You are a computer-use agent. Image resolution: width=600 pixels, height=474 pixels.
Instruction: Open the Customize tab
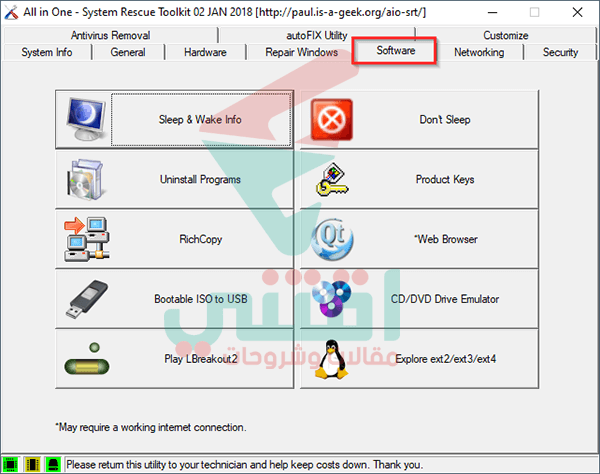(505, 35)
